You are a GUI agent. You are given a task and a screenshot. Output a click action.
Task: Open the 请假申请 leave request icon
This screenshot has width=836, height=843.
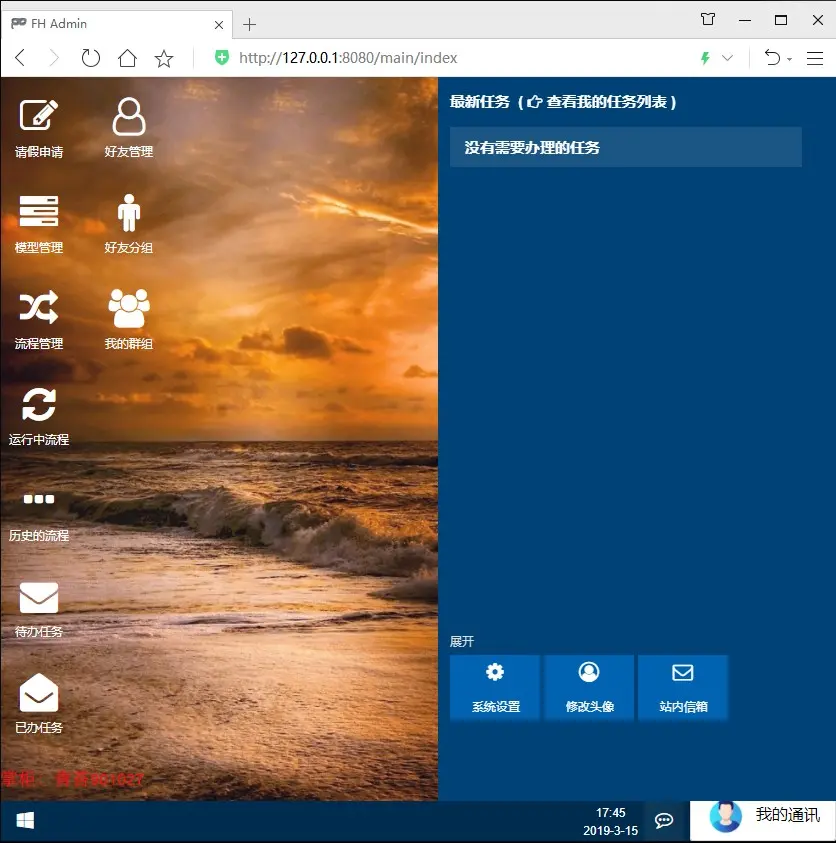pyautogui.click(x=39, y=128)
